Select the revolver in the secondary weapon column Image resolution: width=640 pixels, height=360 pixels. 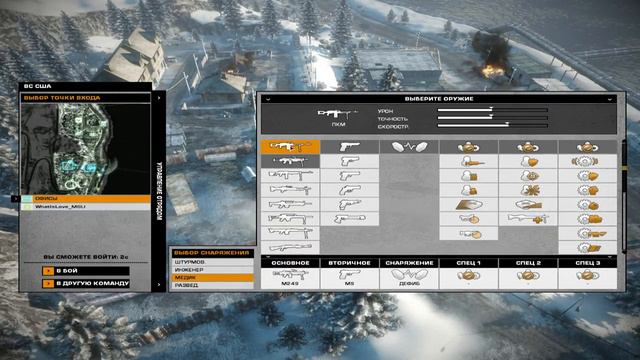click(x=350, y=190)
